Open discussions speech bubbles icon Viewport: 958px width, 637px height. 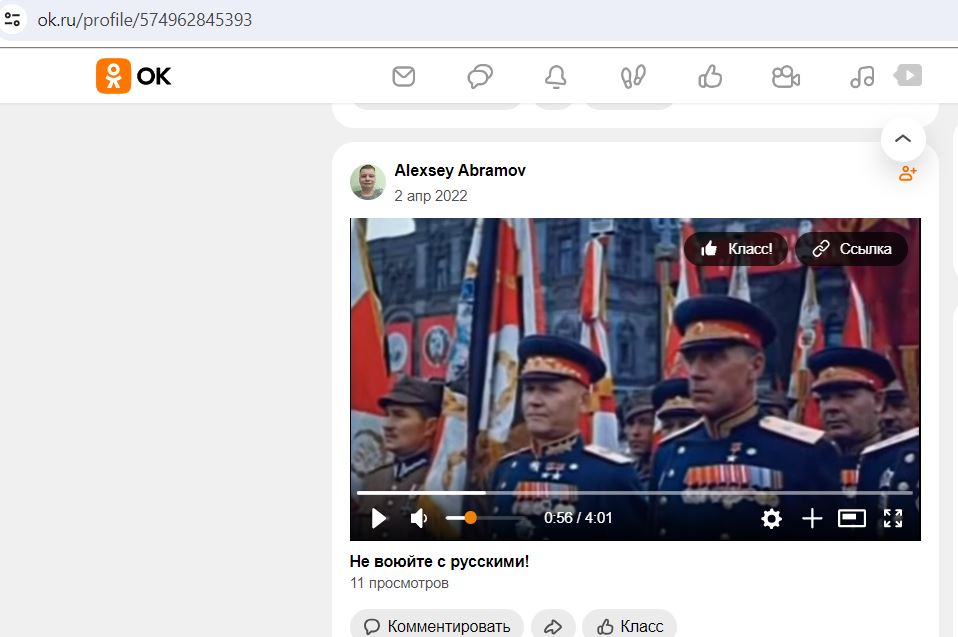(480, 77)
